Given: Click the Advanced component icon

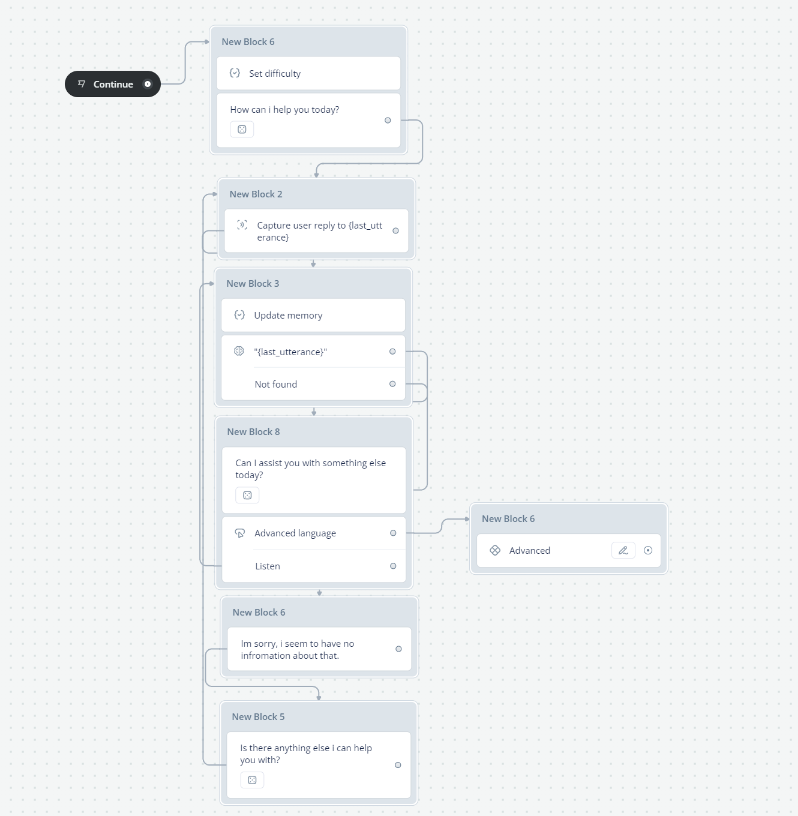Looking at the screenshot, I should point(495,550).
